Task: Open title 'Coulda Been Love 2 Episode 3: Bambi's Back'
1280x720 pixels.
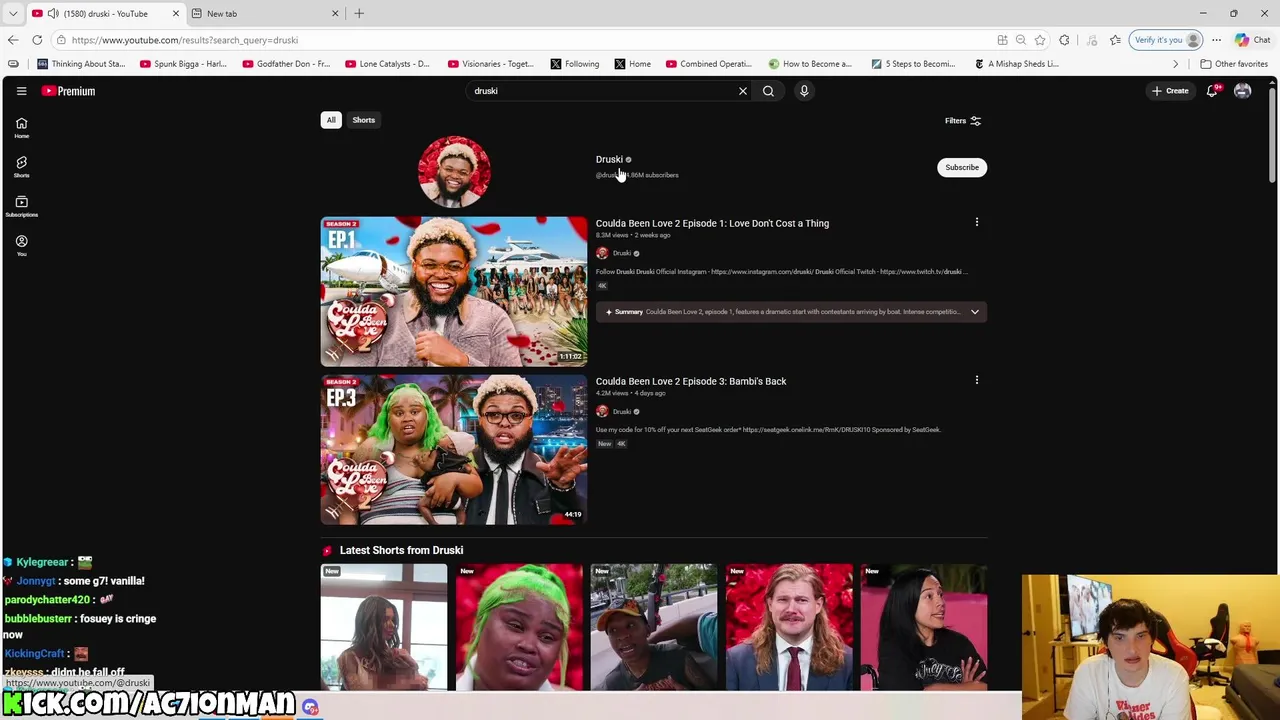Action: 691,381
